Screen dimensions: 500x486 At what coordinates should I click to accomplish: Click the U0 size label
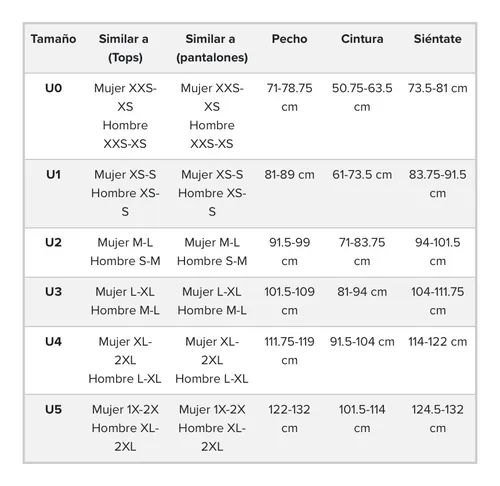53,88
